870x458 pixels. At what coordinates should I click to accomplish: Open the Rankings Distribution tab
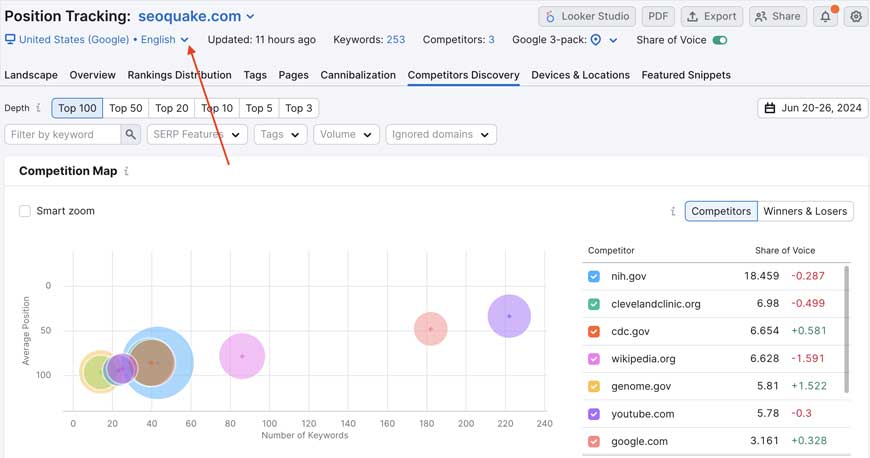coord(179,75)
